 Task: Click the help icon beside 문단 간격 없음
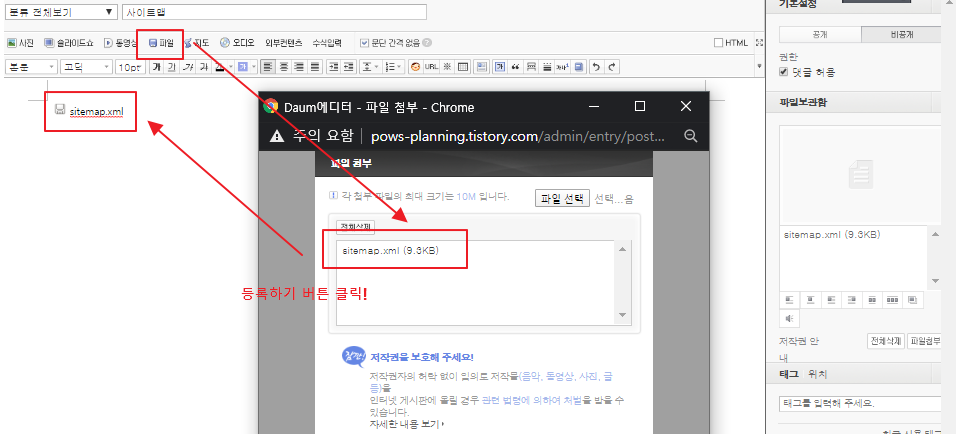(x=427, y=43)
